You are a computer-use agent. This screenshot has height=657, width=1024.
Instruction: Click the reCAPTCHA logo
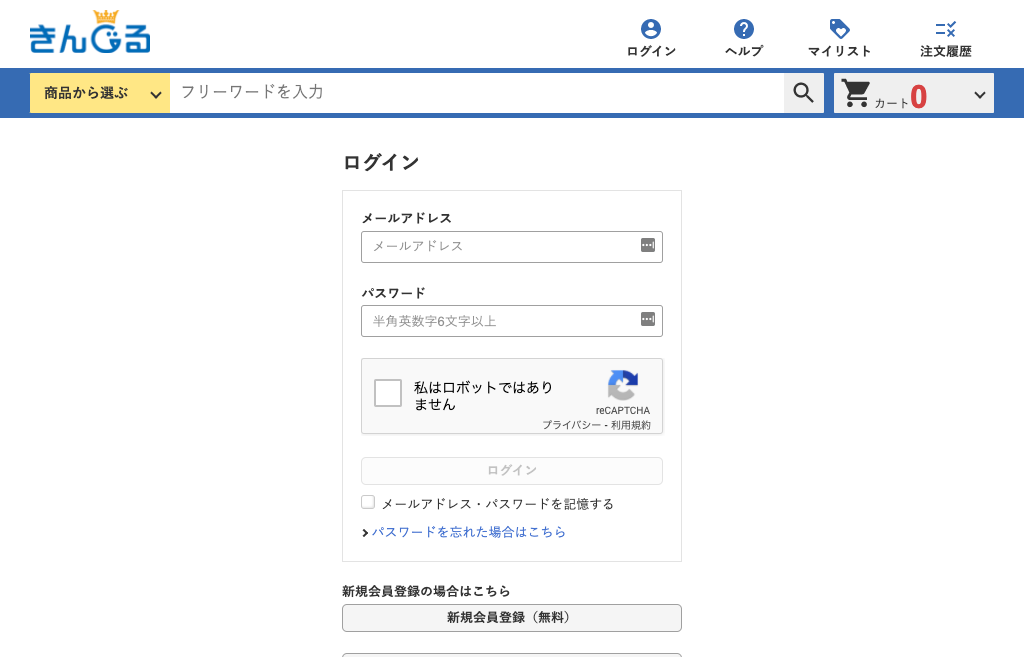click(623, 385)
